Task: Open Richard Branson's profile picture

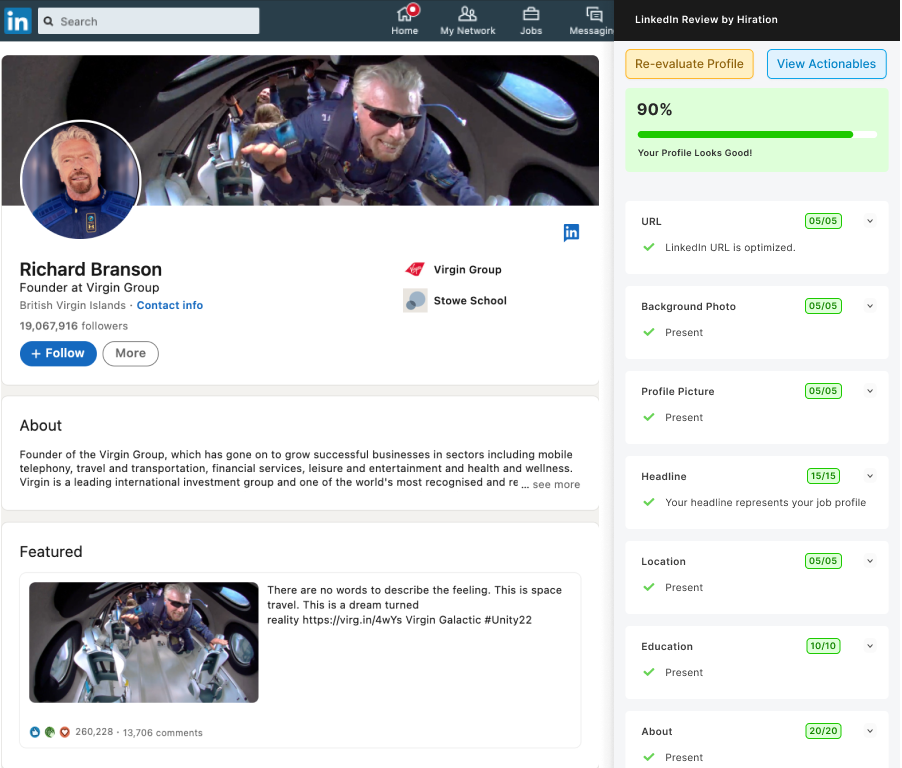Action: 81,179
